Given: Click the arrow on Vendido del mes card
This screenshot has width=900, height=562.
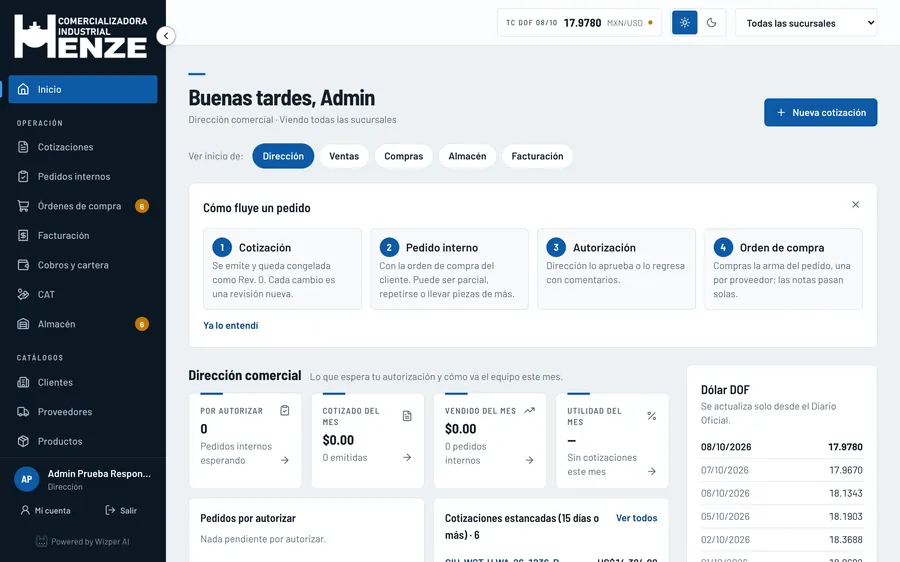Looking at the screenshot, I should click(529, 460).
